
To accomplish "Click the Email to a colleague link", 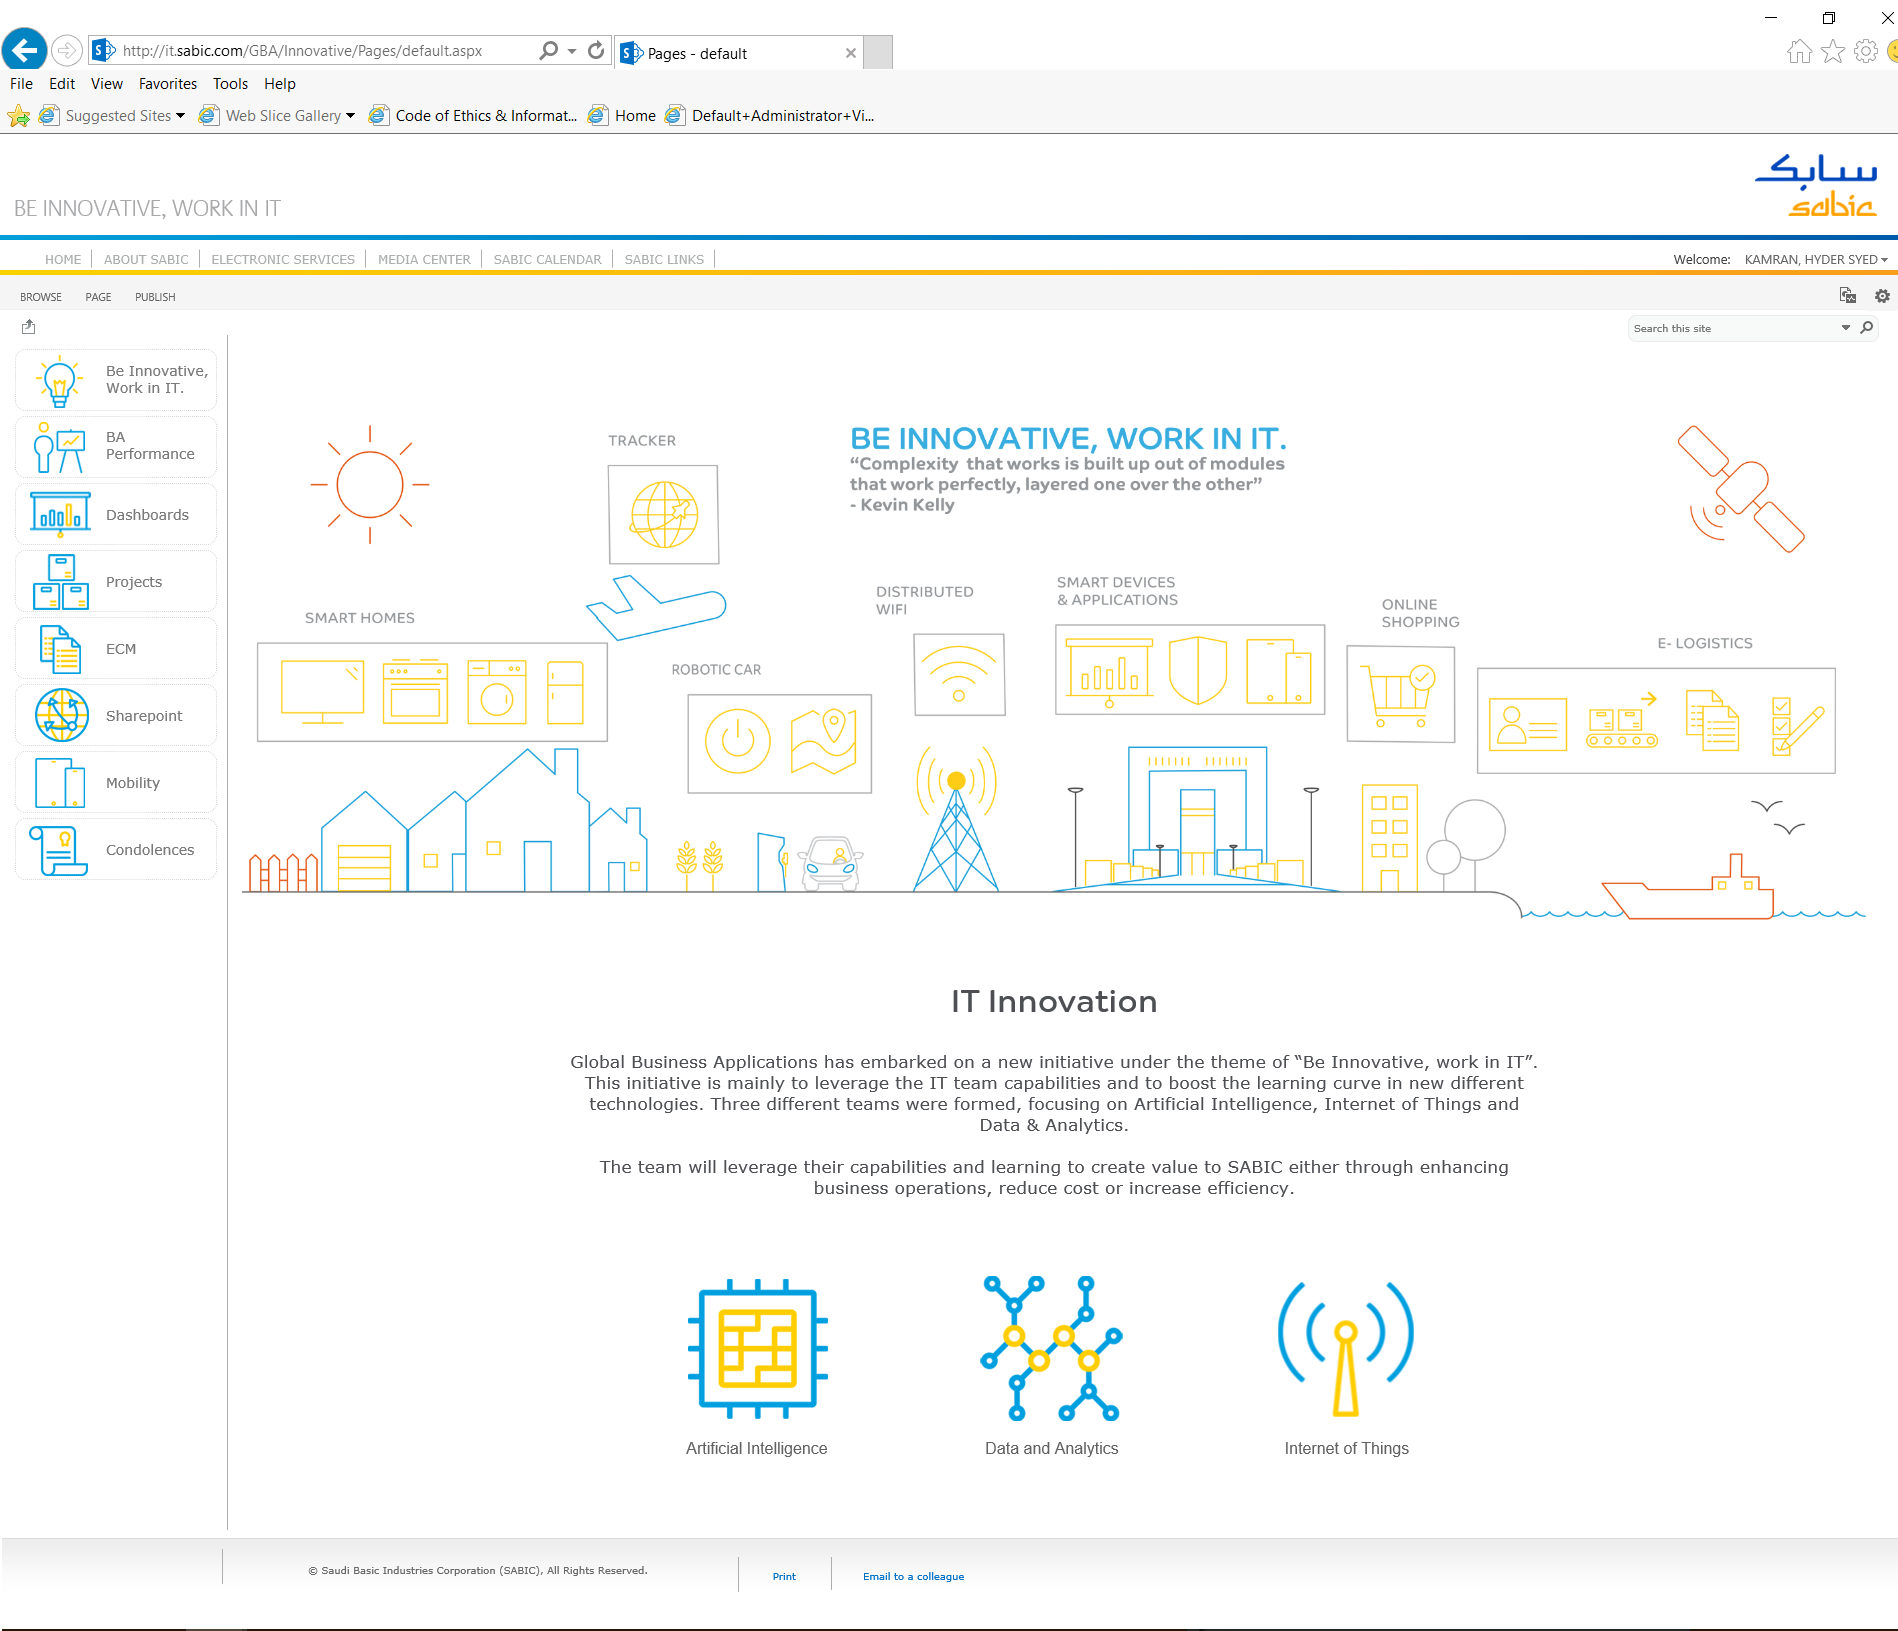I will coord(913,1577).
